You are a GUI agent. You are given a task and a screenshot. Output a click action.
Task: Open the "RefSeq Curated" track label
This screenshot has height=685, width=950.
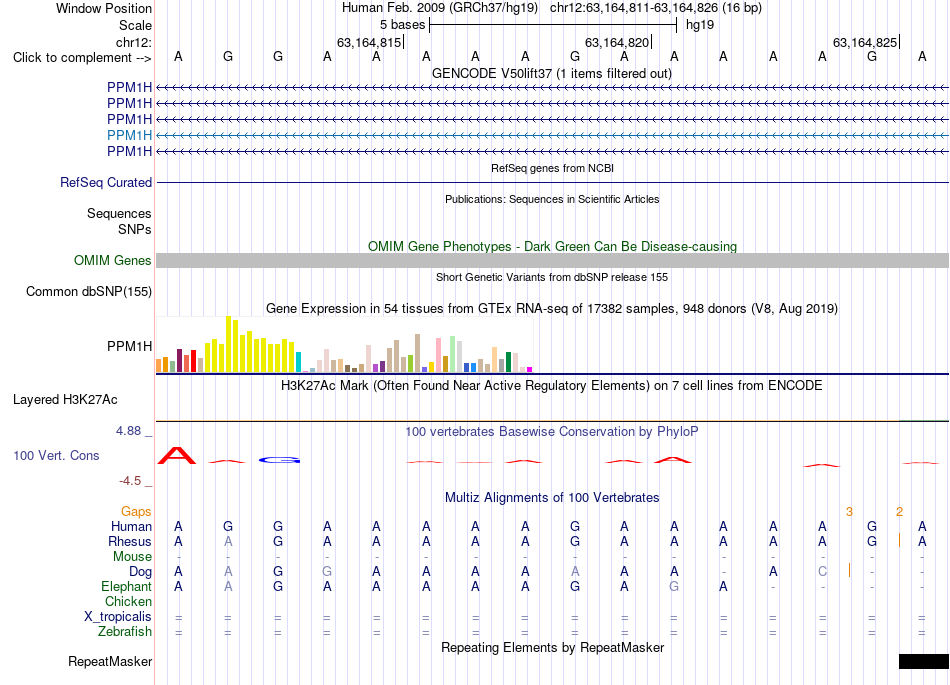click(105, 182)
